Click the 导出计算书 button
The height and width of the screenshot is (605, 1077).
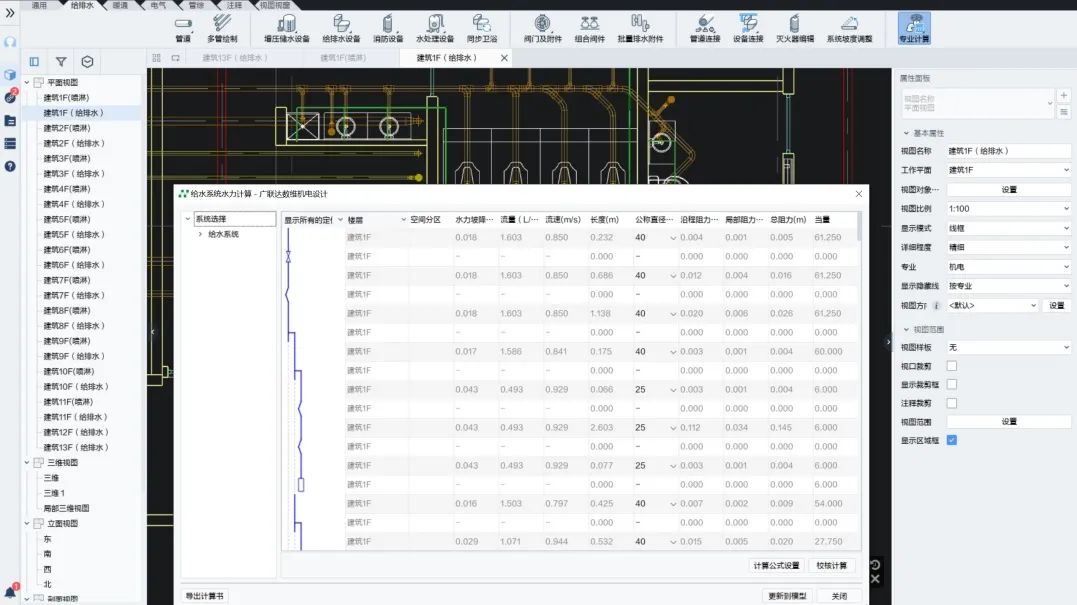click(205, 596)
